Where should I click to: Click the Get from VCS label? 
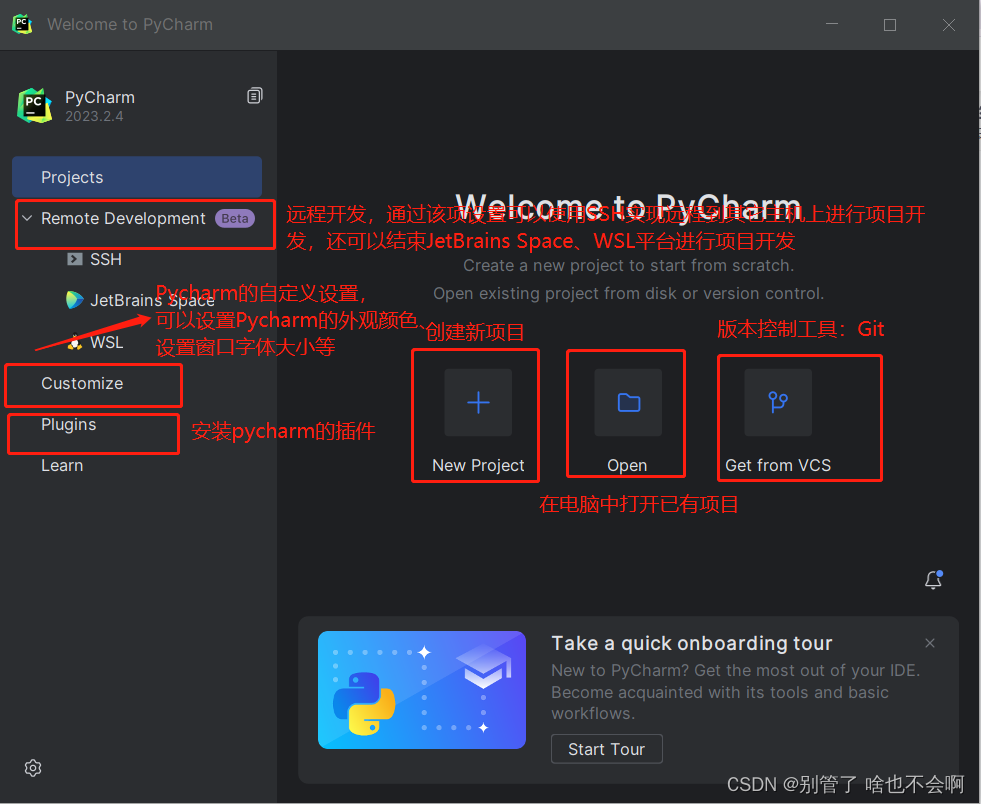[778, 466]
